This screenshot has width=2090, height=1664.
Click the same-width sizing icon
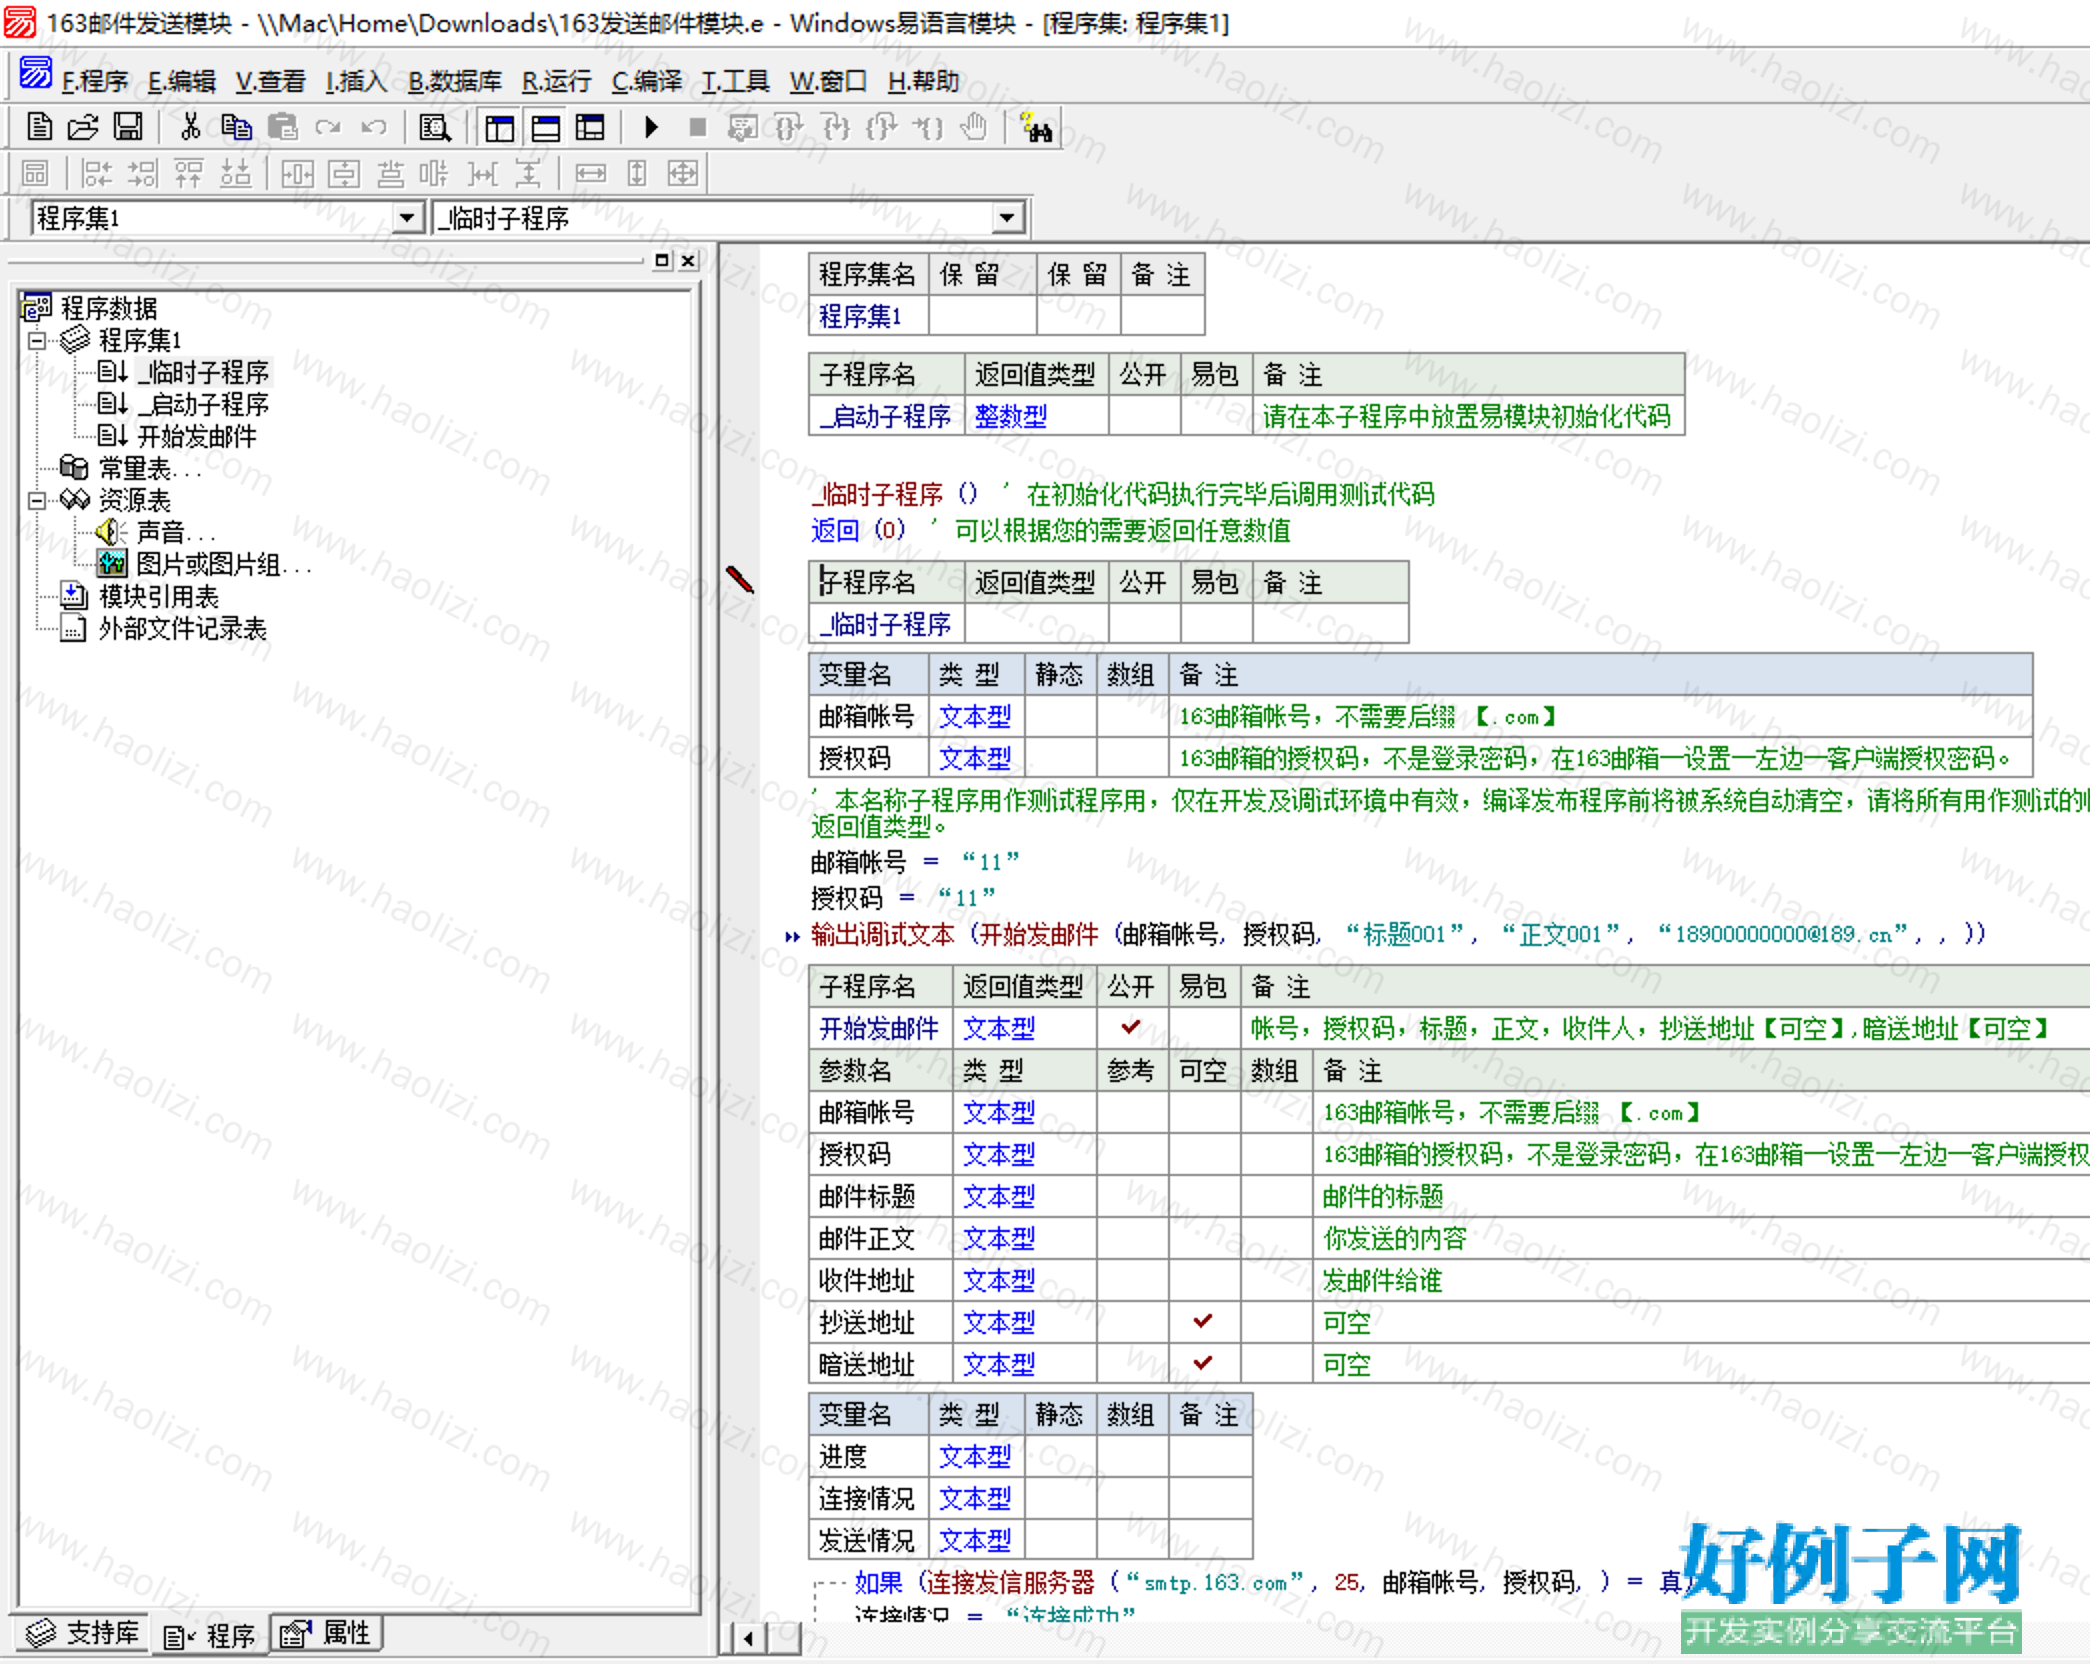pos(590,173)
